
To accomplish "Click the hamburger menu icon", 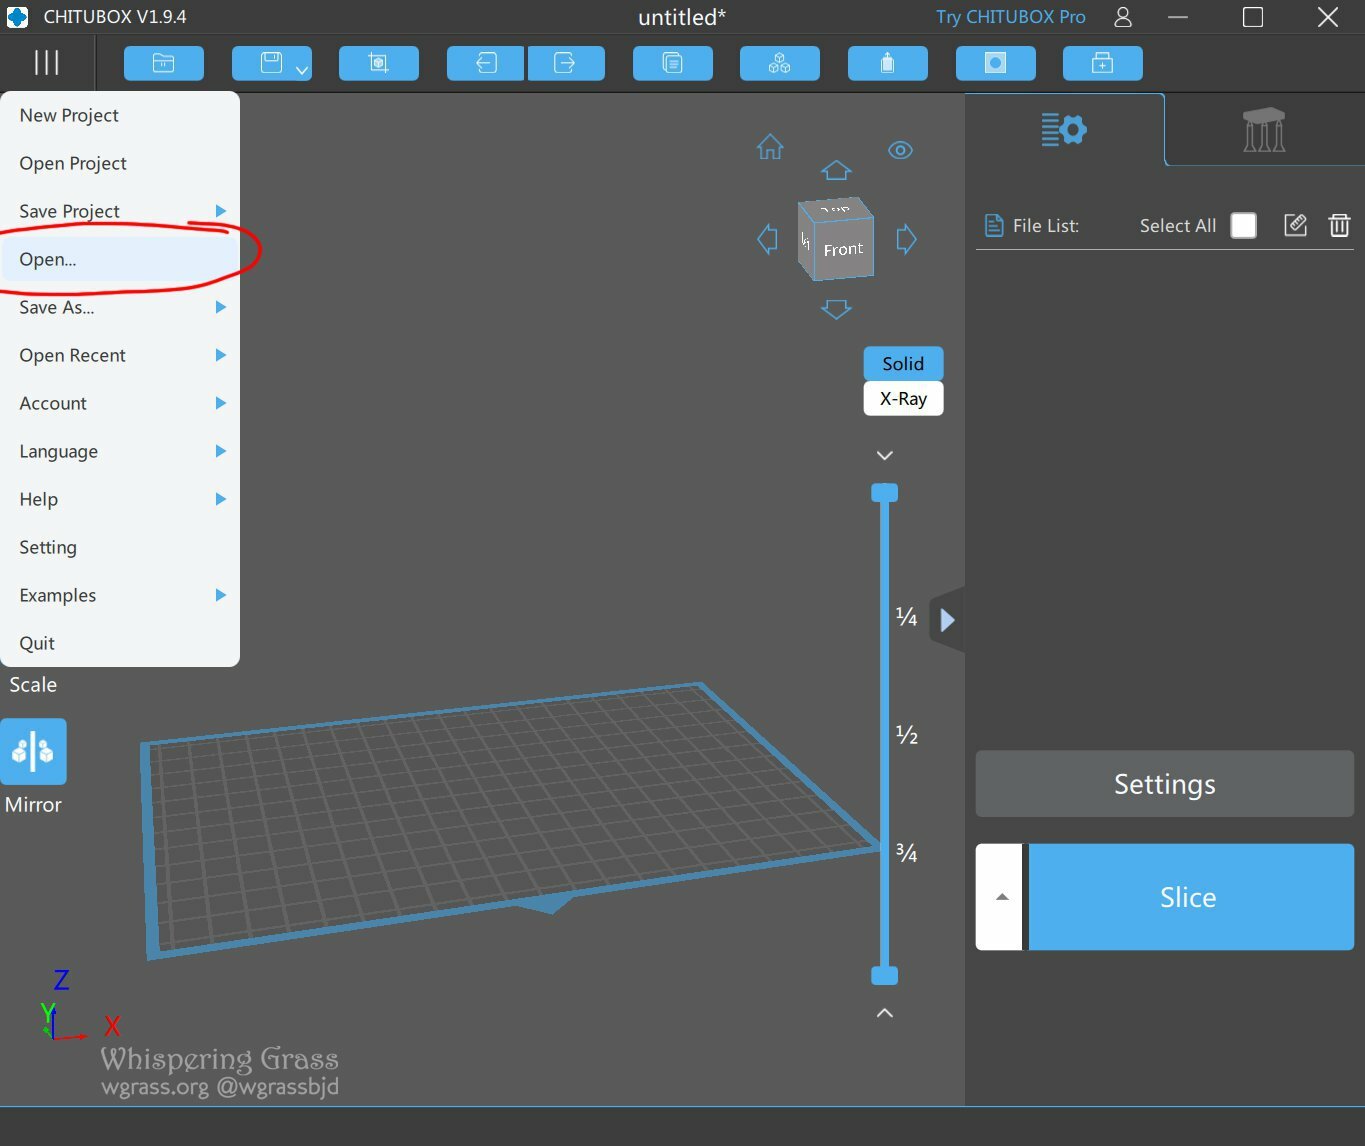I will [x=46, y=63].
